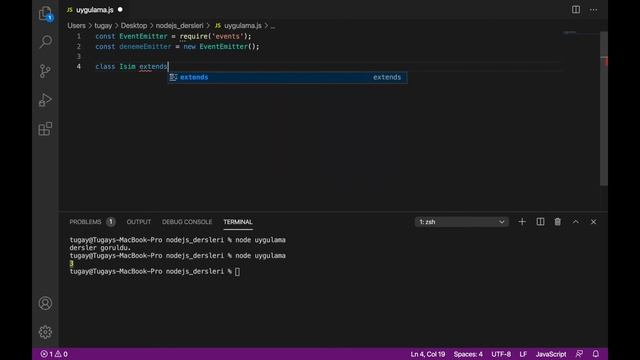This screenshot has height=360, width=640.
Task: Click the breadcrumb ellipsis symbol item
Action: (x=273, y=26)
